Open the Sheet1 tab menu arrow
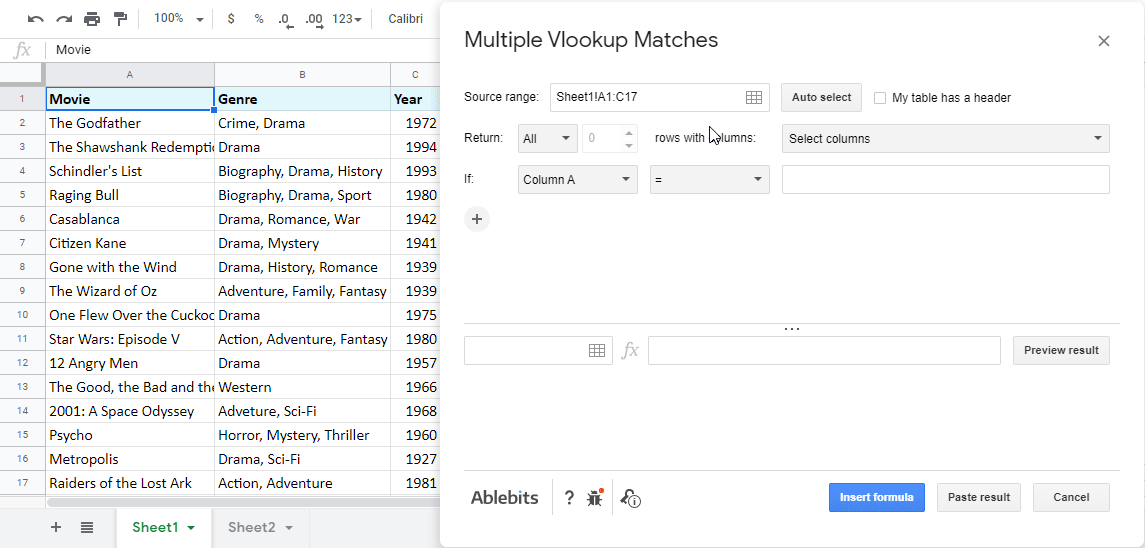The height and width of the screenshot is (548, 1145). pyautogui.click(x=191, y=528)
